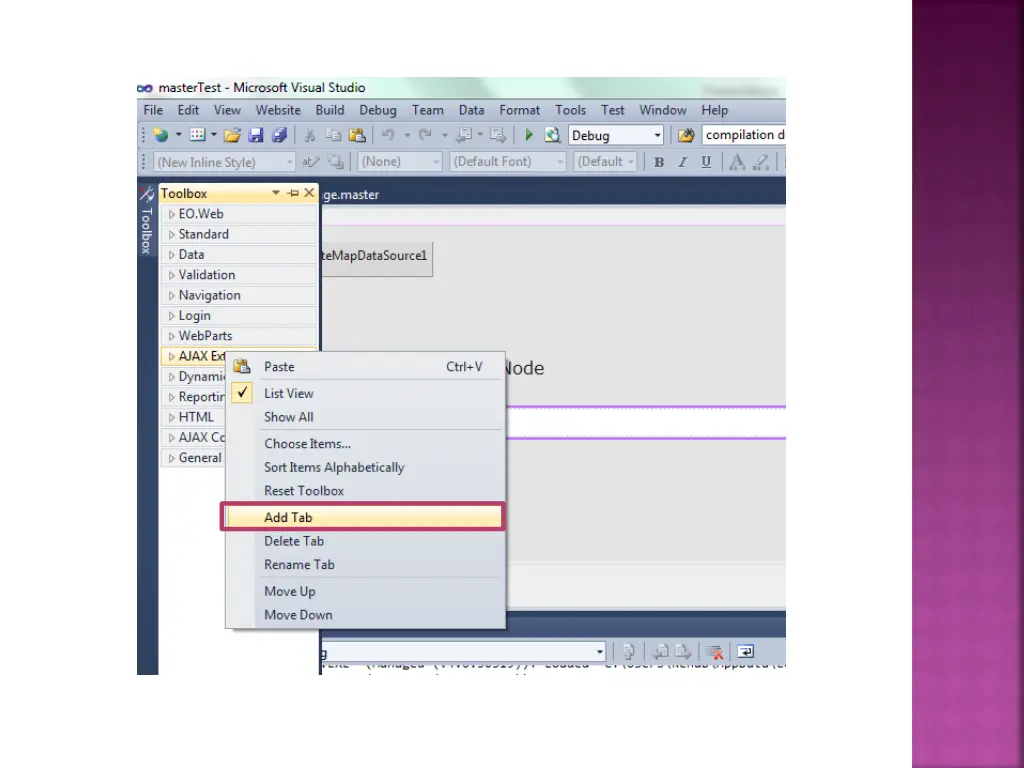Choose Rename Tab in context menu
The width and height of the screenshot is (1024, 768).
click(x=365, y=564)
